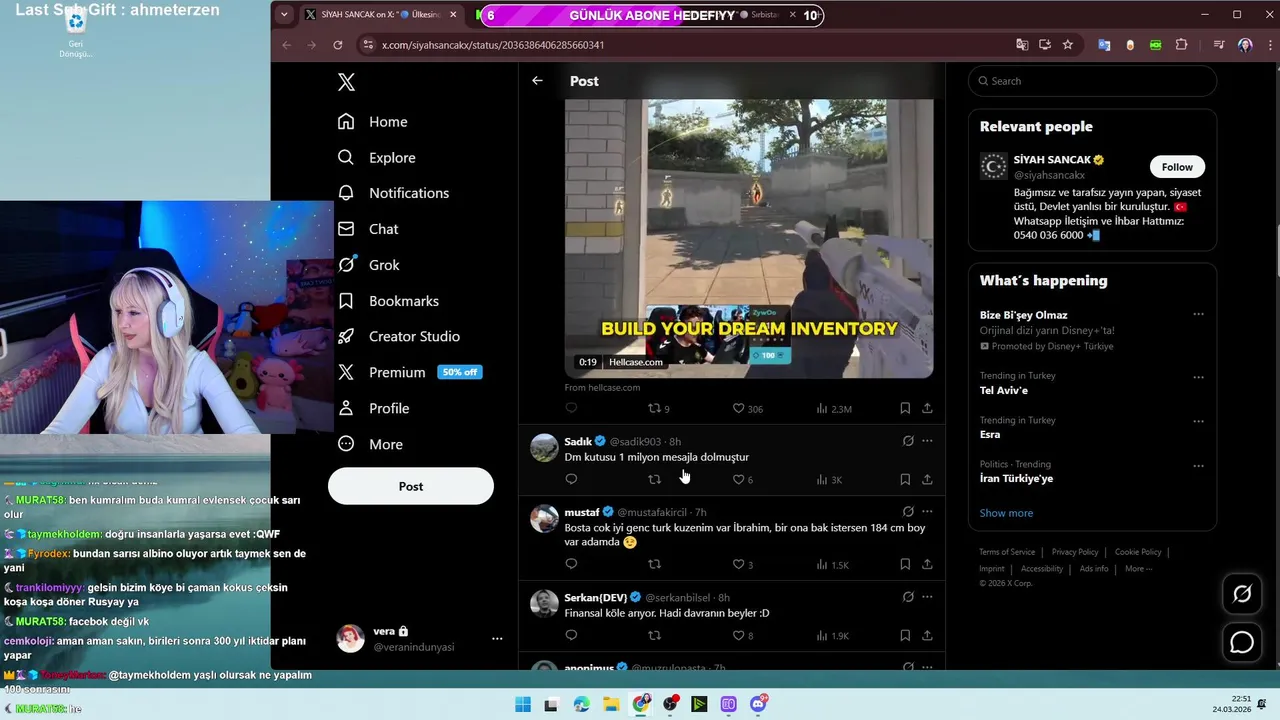Open Chrome extensions puzzle icon
This screenshot has height=720, width=1280.
click(1181, 45)
